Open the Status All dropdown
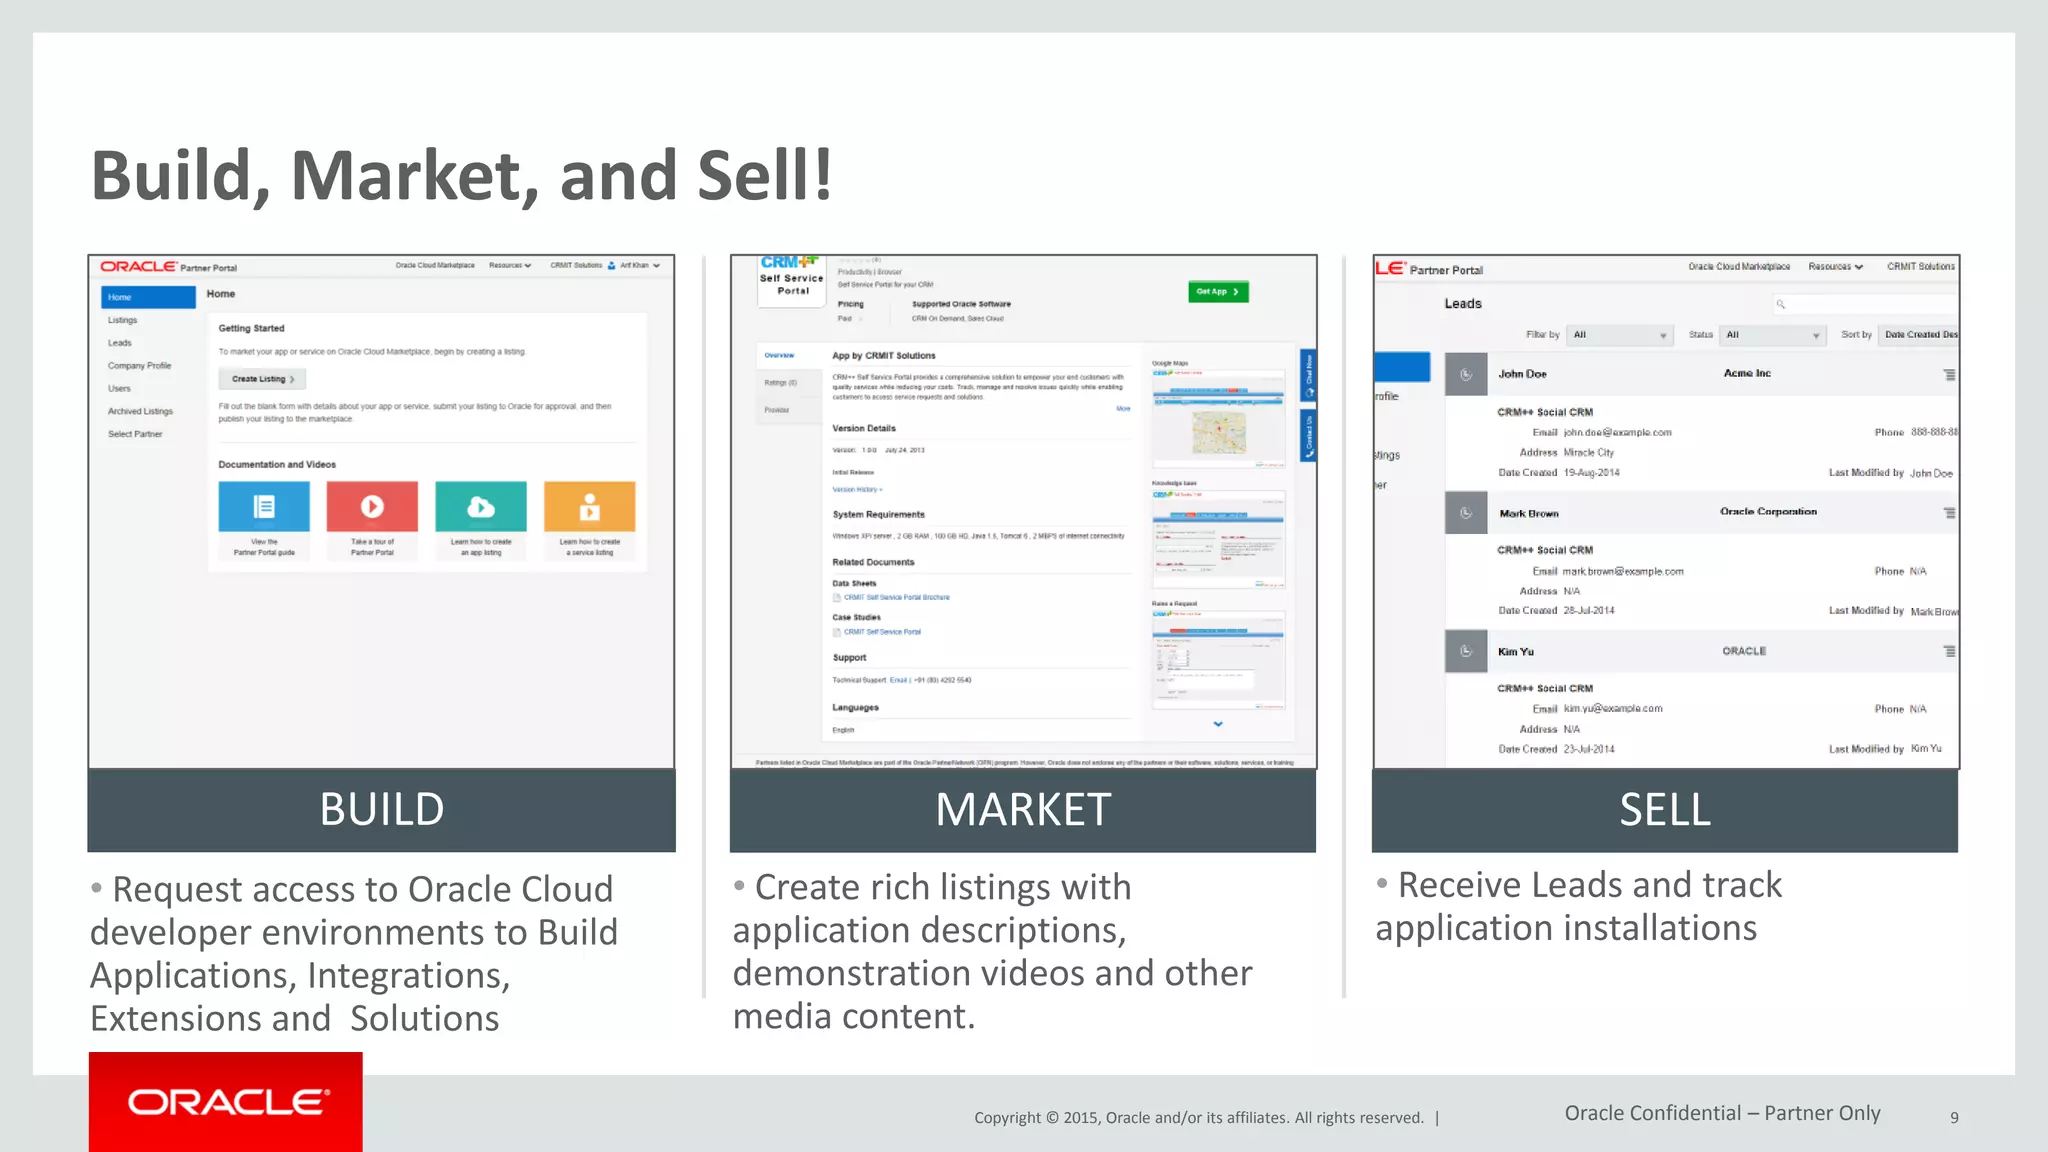The width and height of the screenshot is (2048, 1152). [1772, 335]
